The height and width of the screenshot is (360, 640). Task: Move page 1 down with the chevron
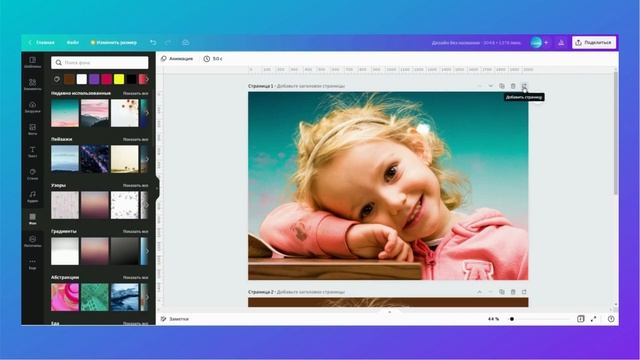point(491,86)
